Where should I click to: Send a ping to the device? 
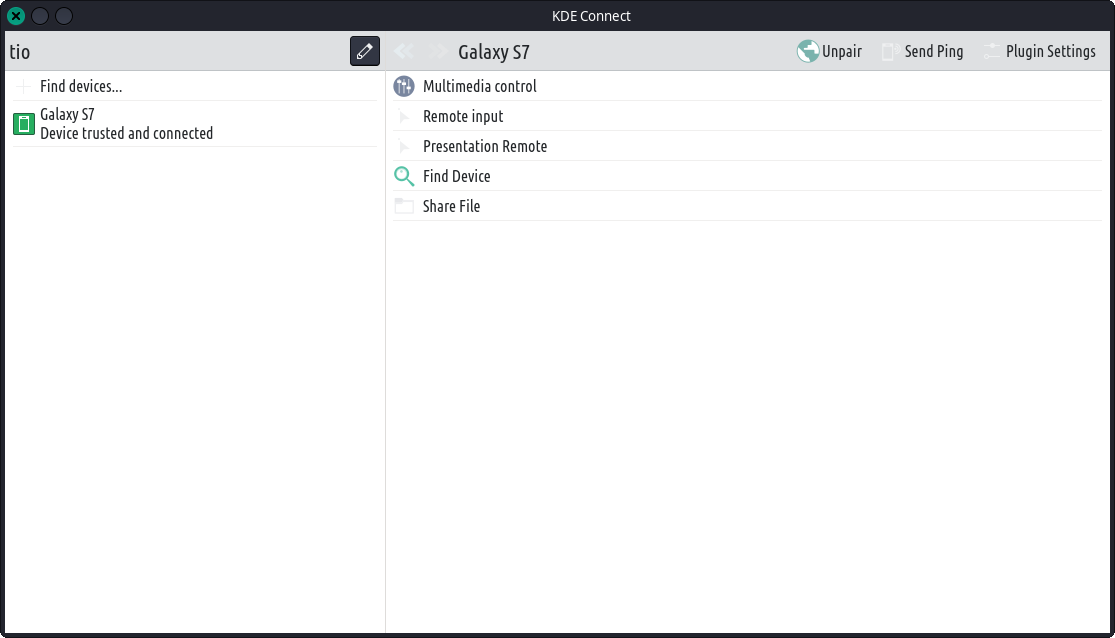[x=922, y=52]
